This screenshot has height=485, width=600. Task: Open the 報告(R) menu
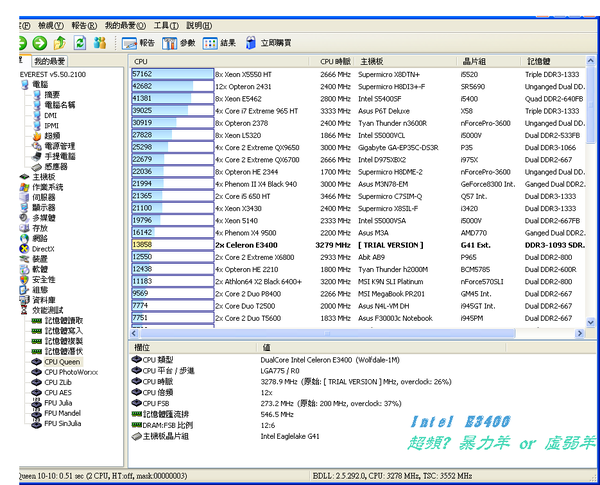click(84, 26)
